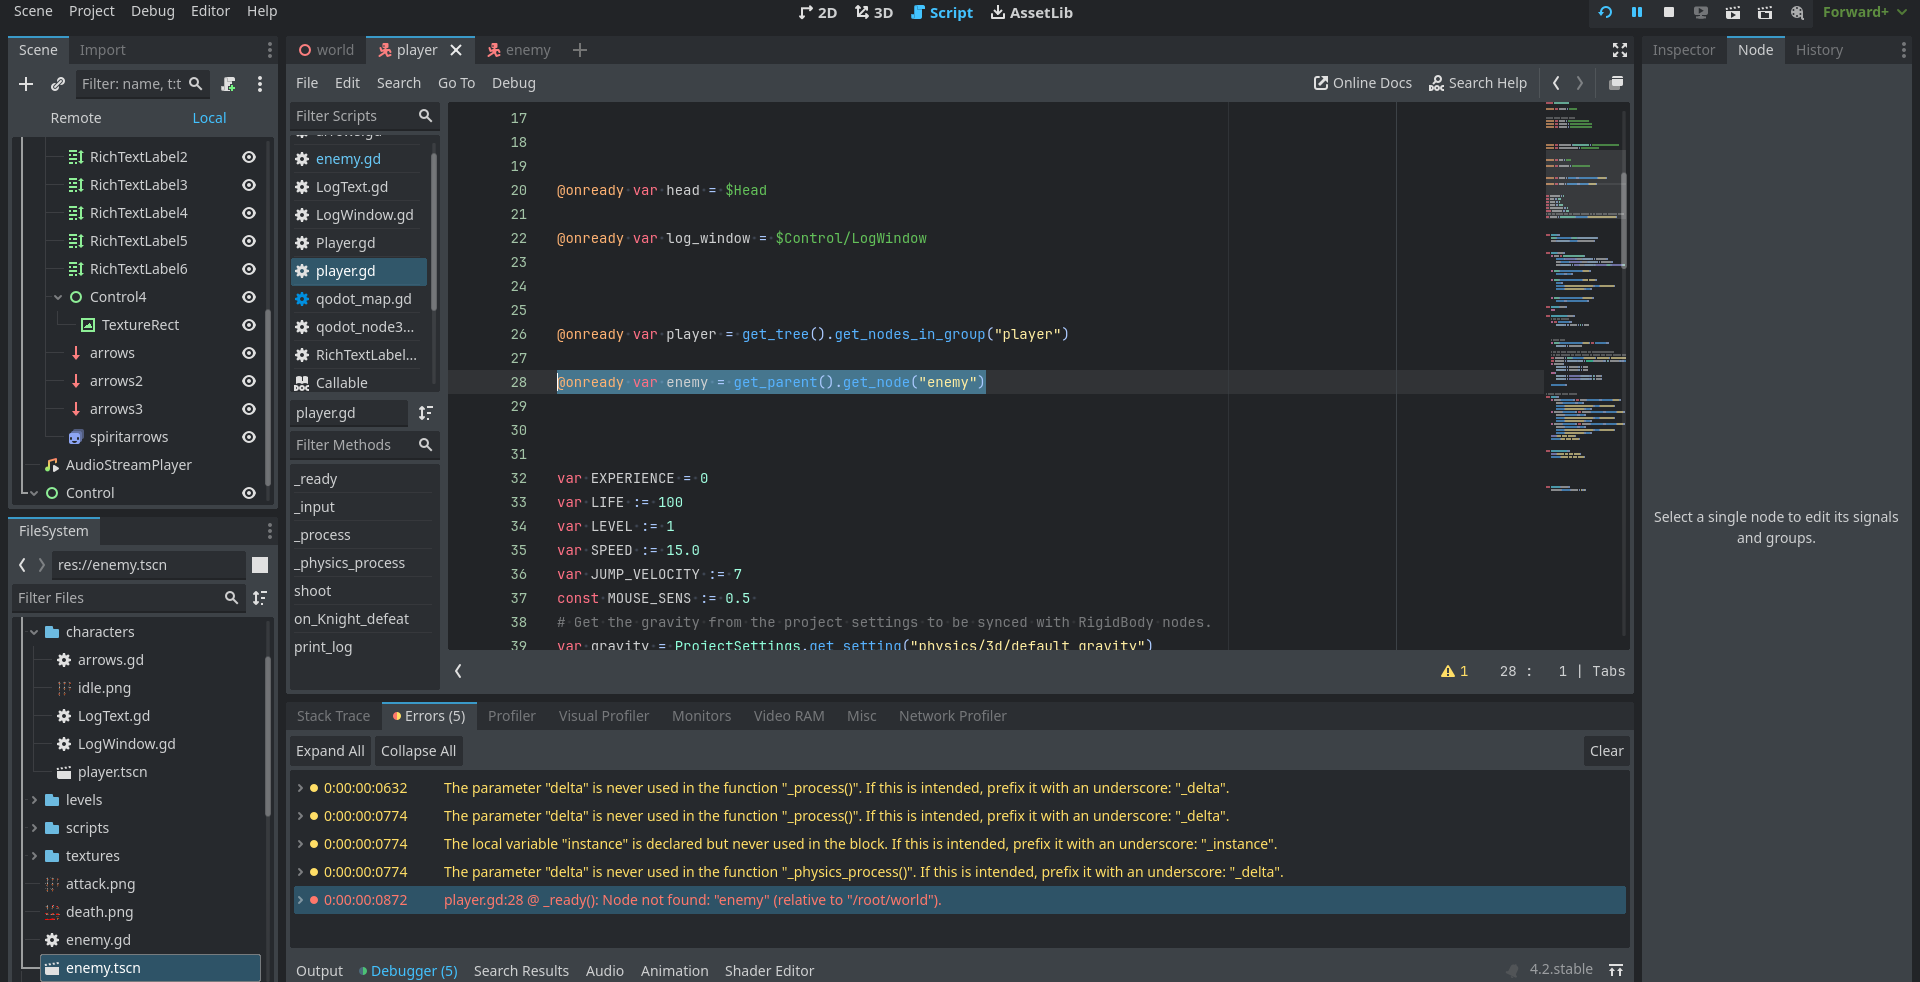Expand the last node-not-found error entry
Screen dimensions: 1920x982
tap(300, 900)
